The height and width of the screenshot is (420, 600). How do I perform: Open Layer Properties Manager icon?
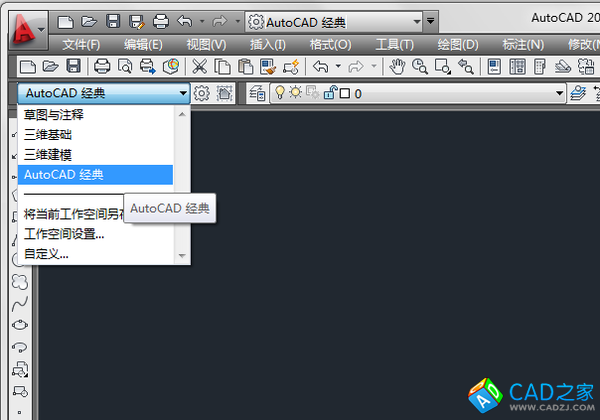point(257,93)
